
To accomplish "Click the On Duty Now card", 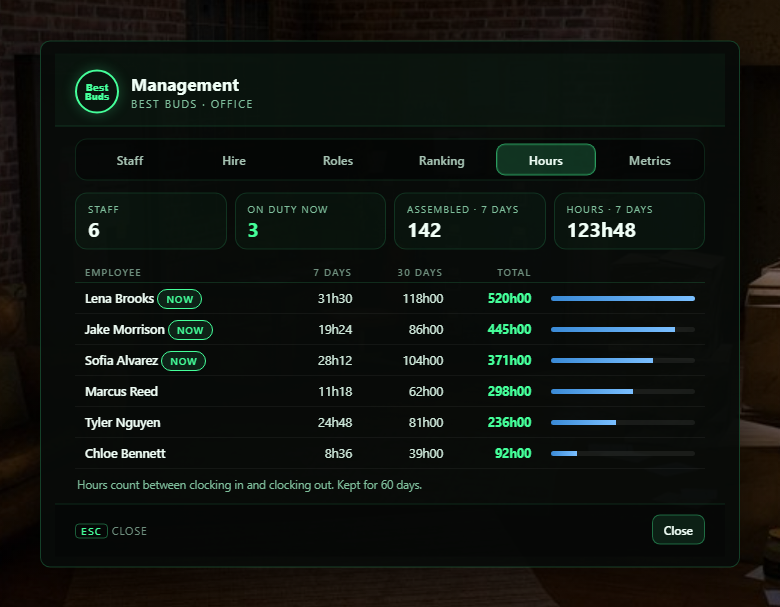I will pos(310,221).
